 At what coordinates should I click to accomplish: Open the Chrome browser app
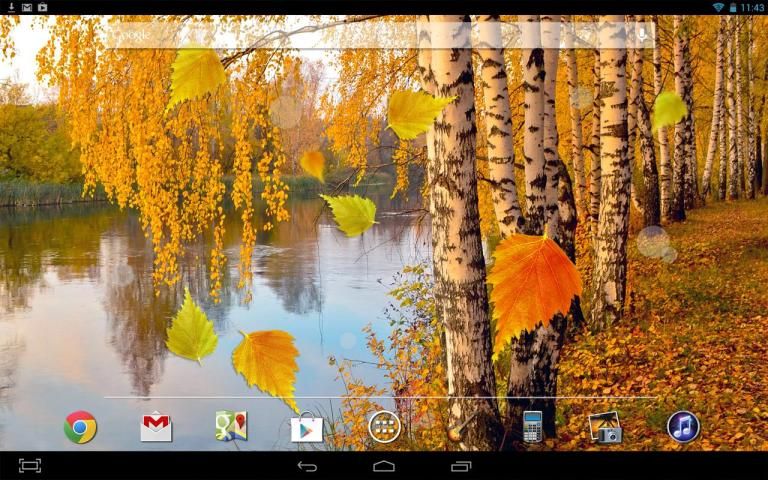(x=80, y=427)
